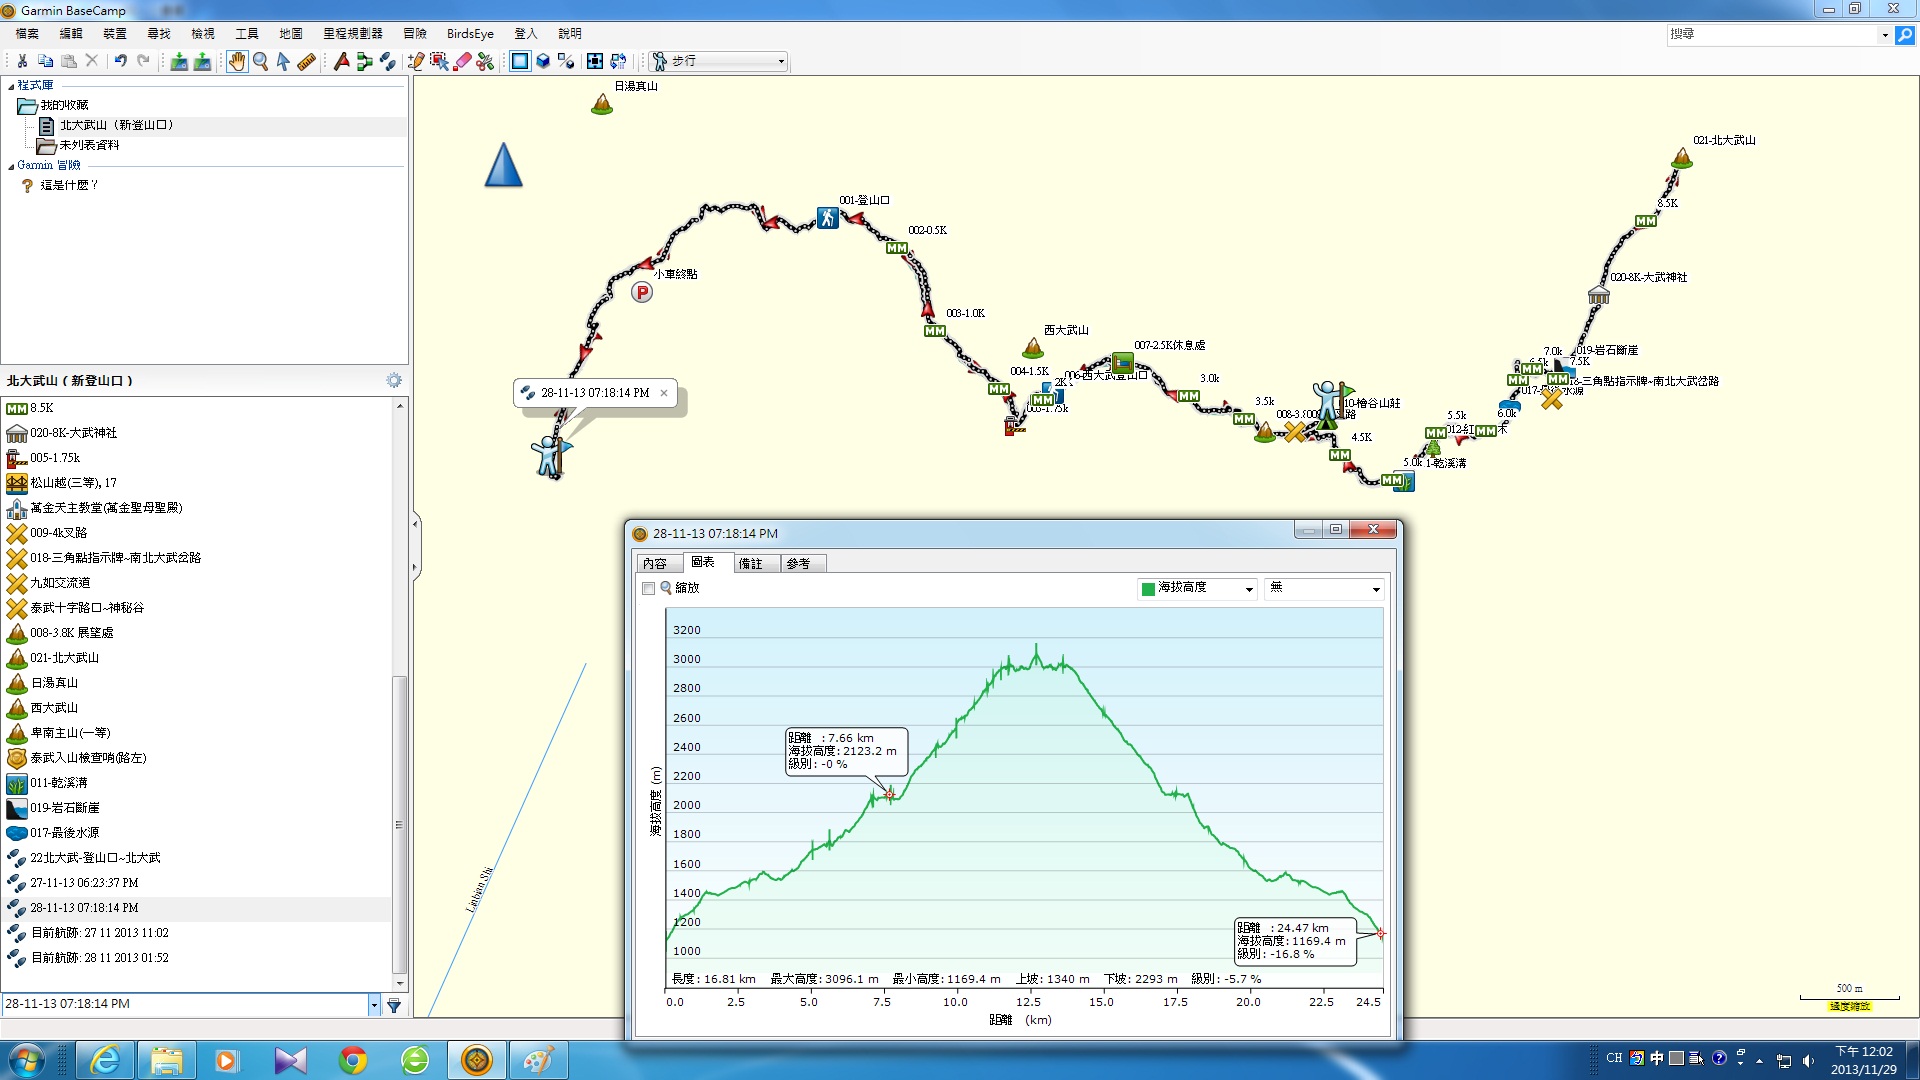Select 目前航跡: 28 11 2013 01:52 entry
The height and width of the screenshot is (1080, 1920).
[x=99, y=958]
